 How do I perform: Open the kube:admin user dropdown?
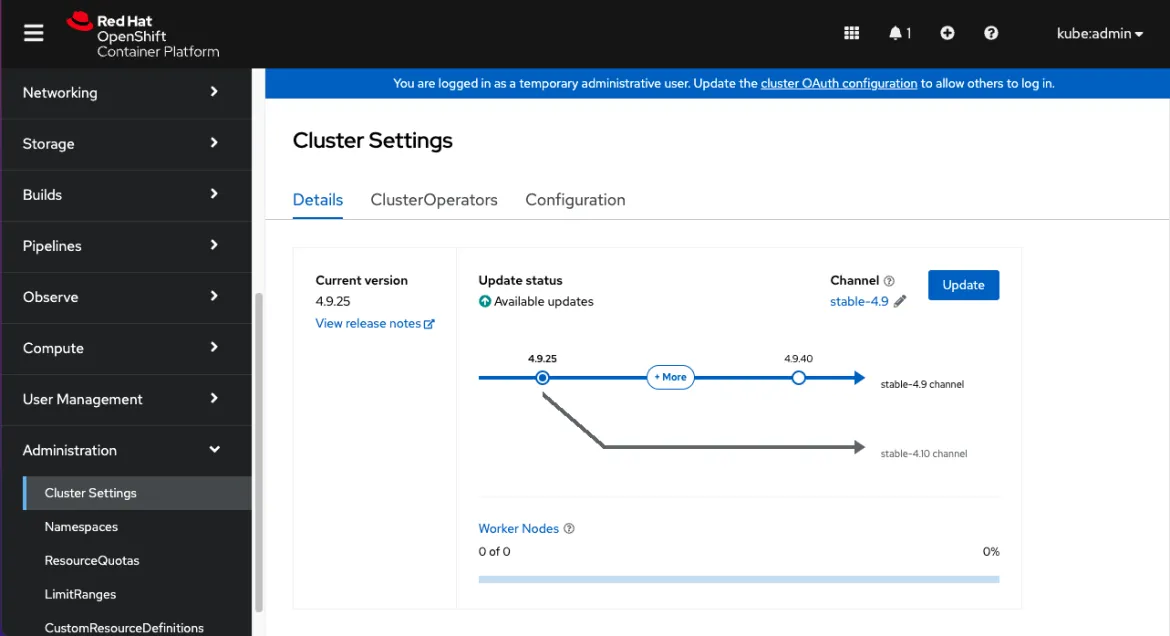(1099, 33)
